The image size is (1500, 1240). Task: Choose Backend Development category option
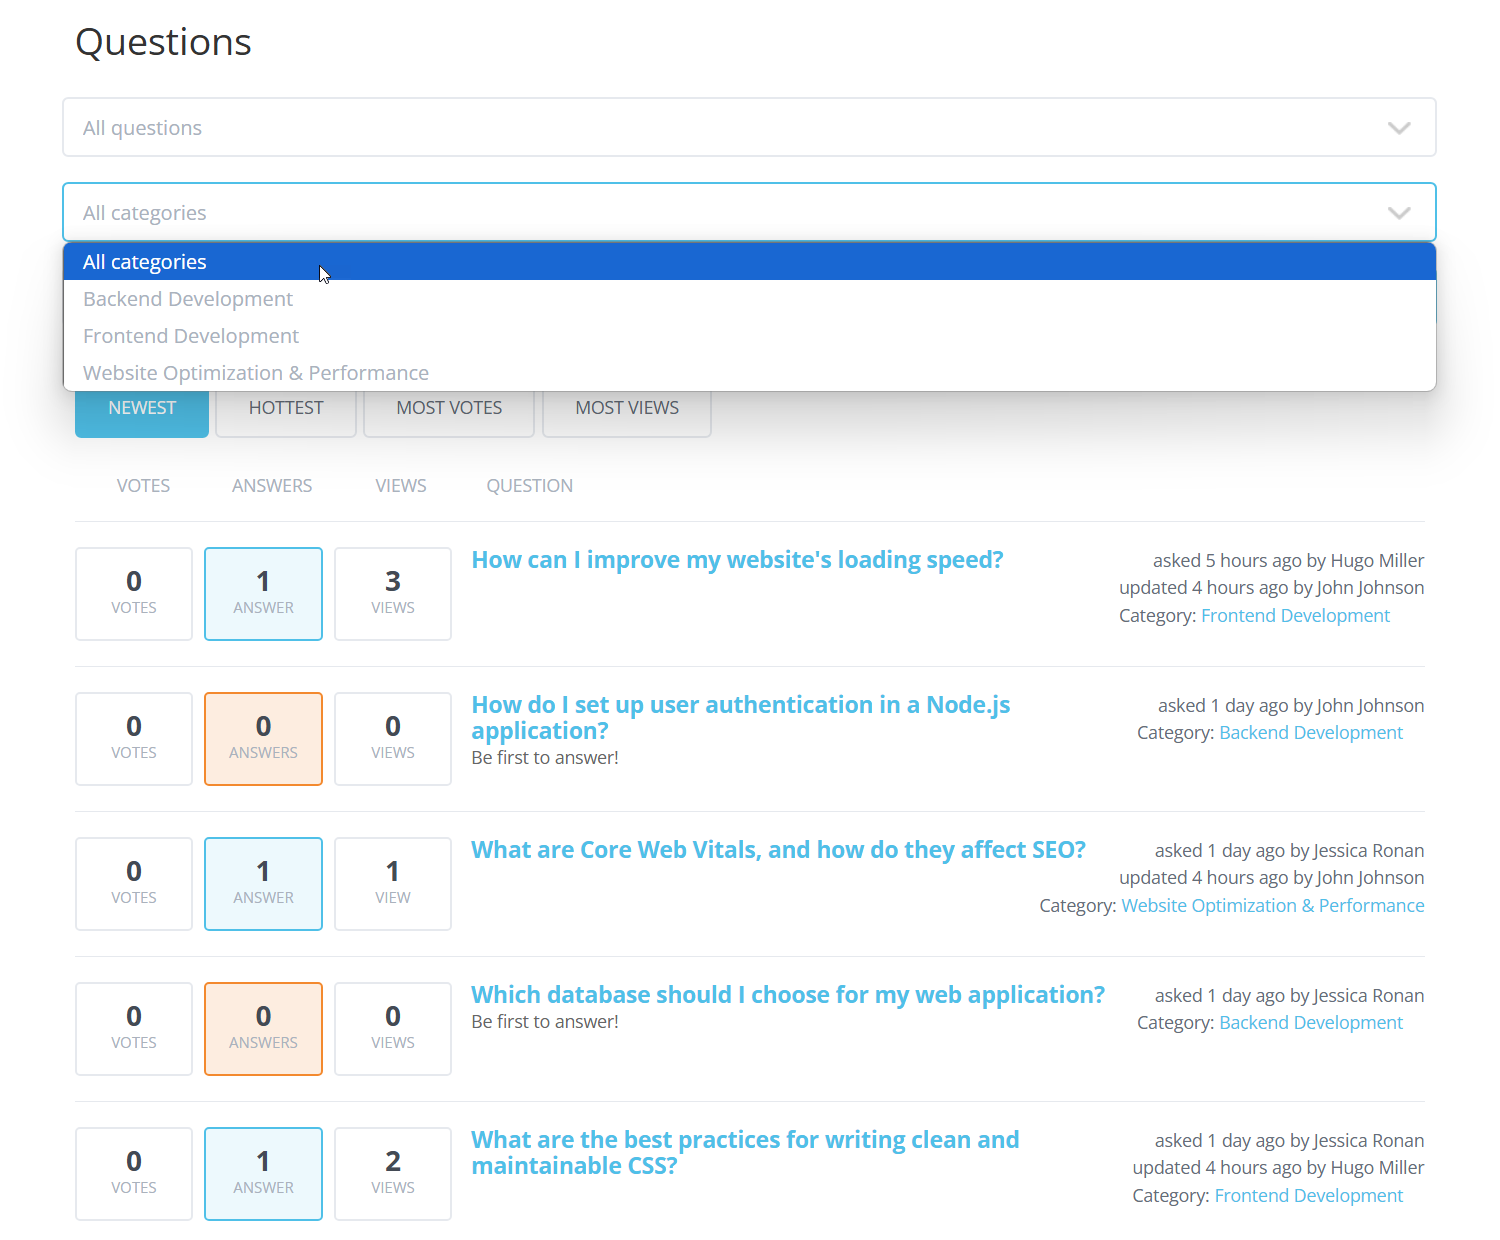coord(749,299)
